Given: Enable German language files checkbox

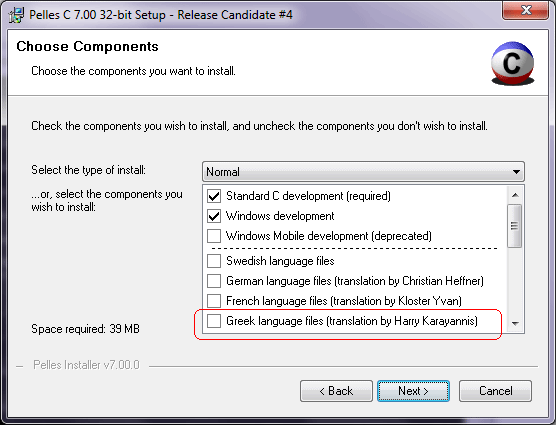Looking at the screenshot, I should coord(214,281).
